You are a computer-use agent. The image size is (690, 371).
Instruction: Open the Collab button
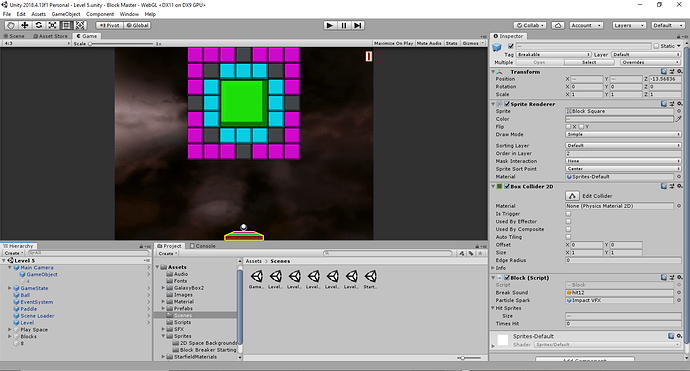pos(530,26)
